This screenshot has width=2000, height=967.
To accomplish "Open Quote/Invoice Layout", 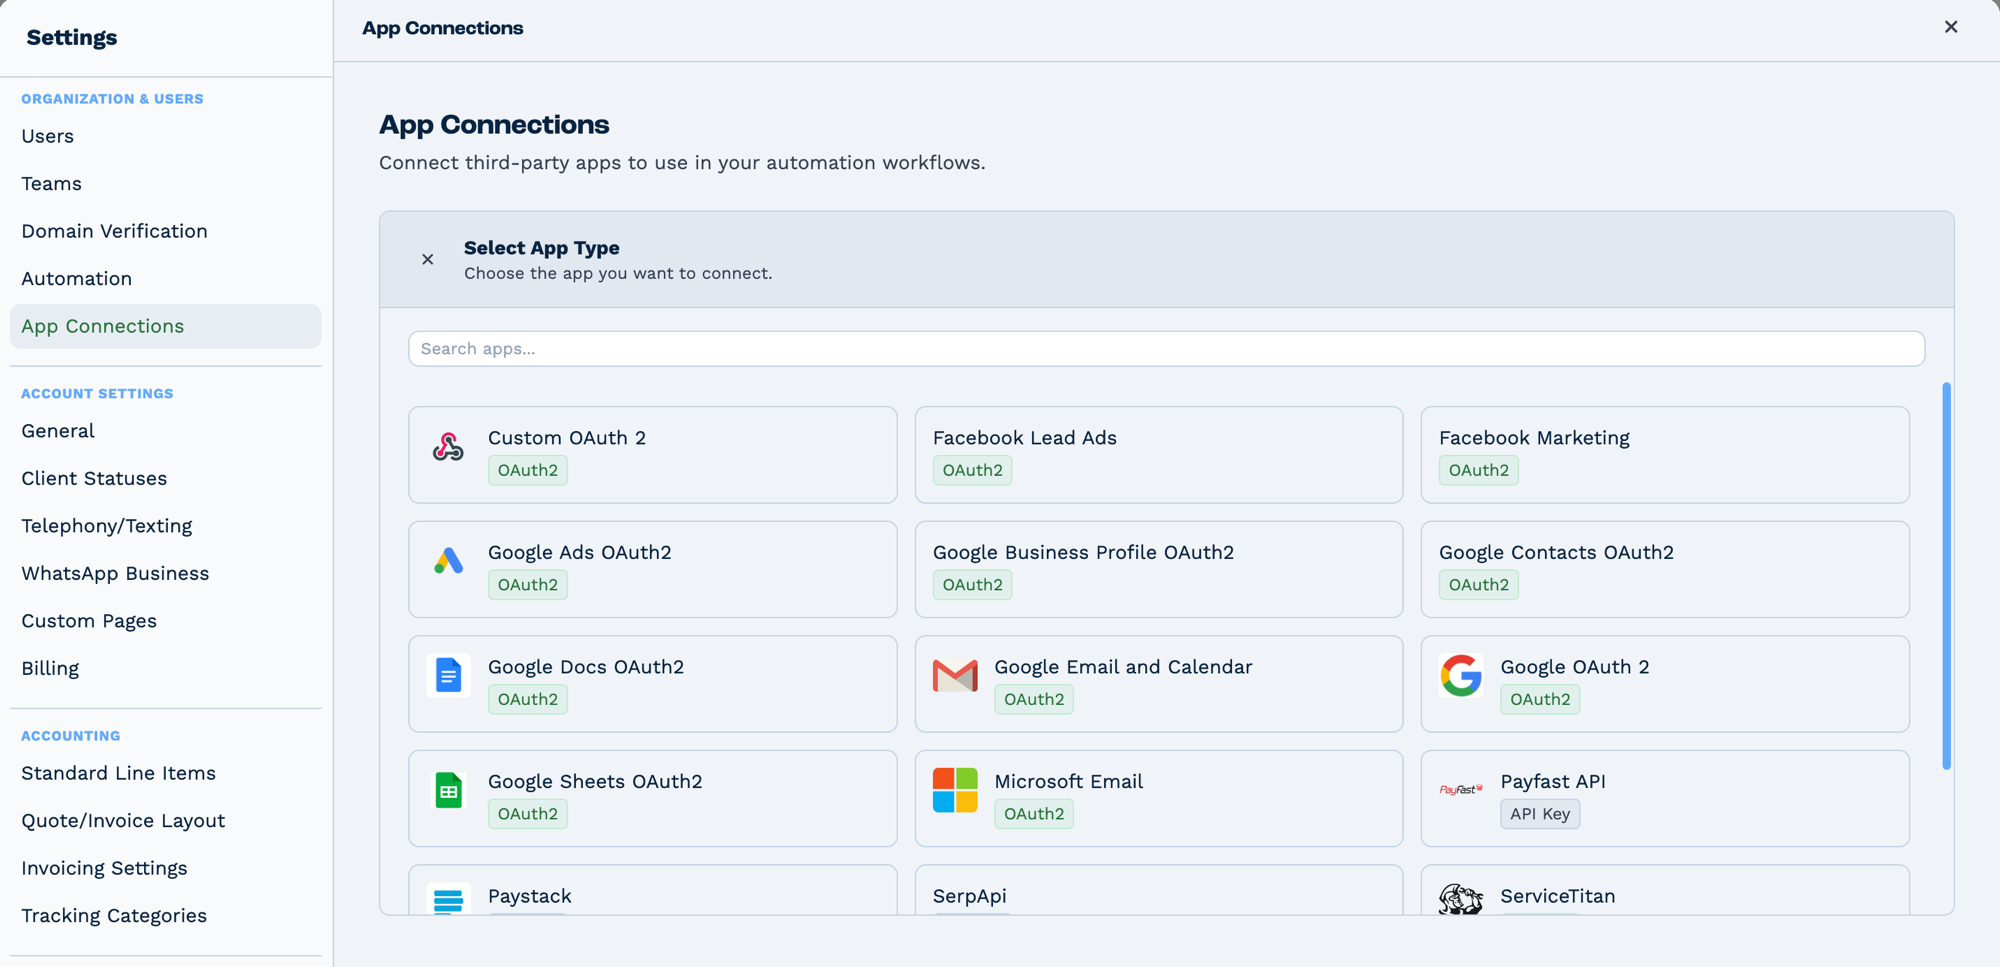I will 123,821.
